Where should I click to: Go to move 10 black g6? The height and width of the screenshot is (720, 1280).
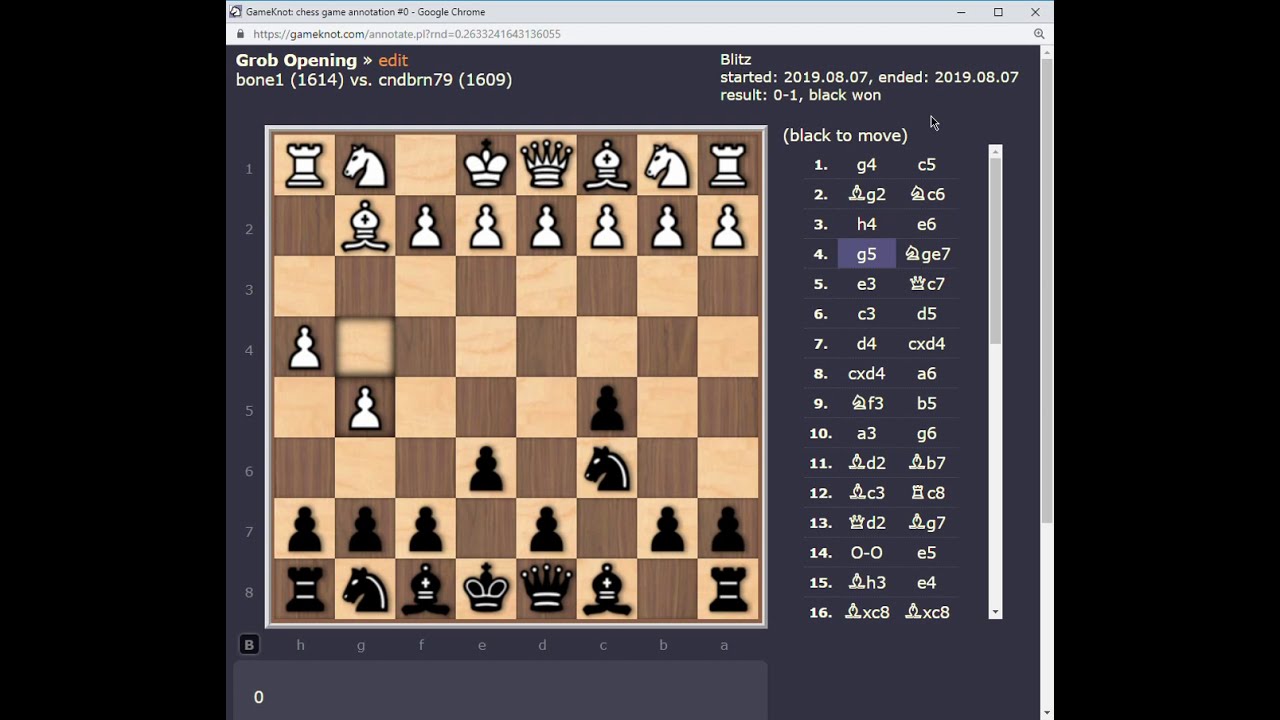click(927, 433)
